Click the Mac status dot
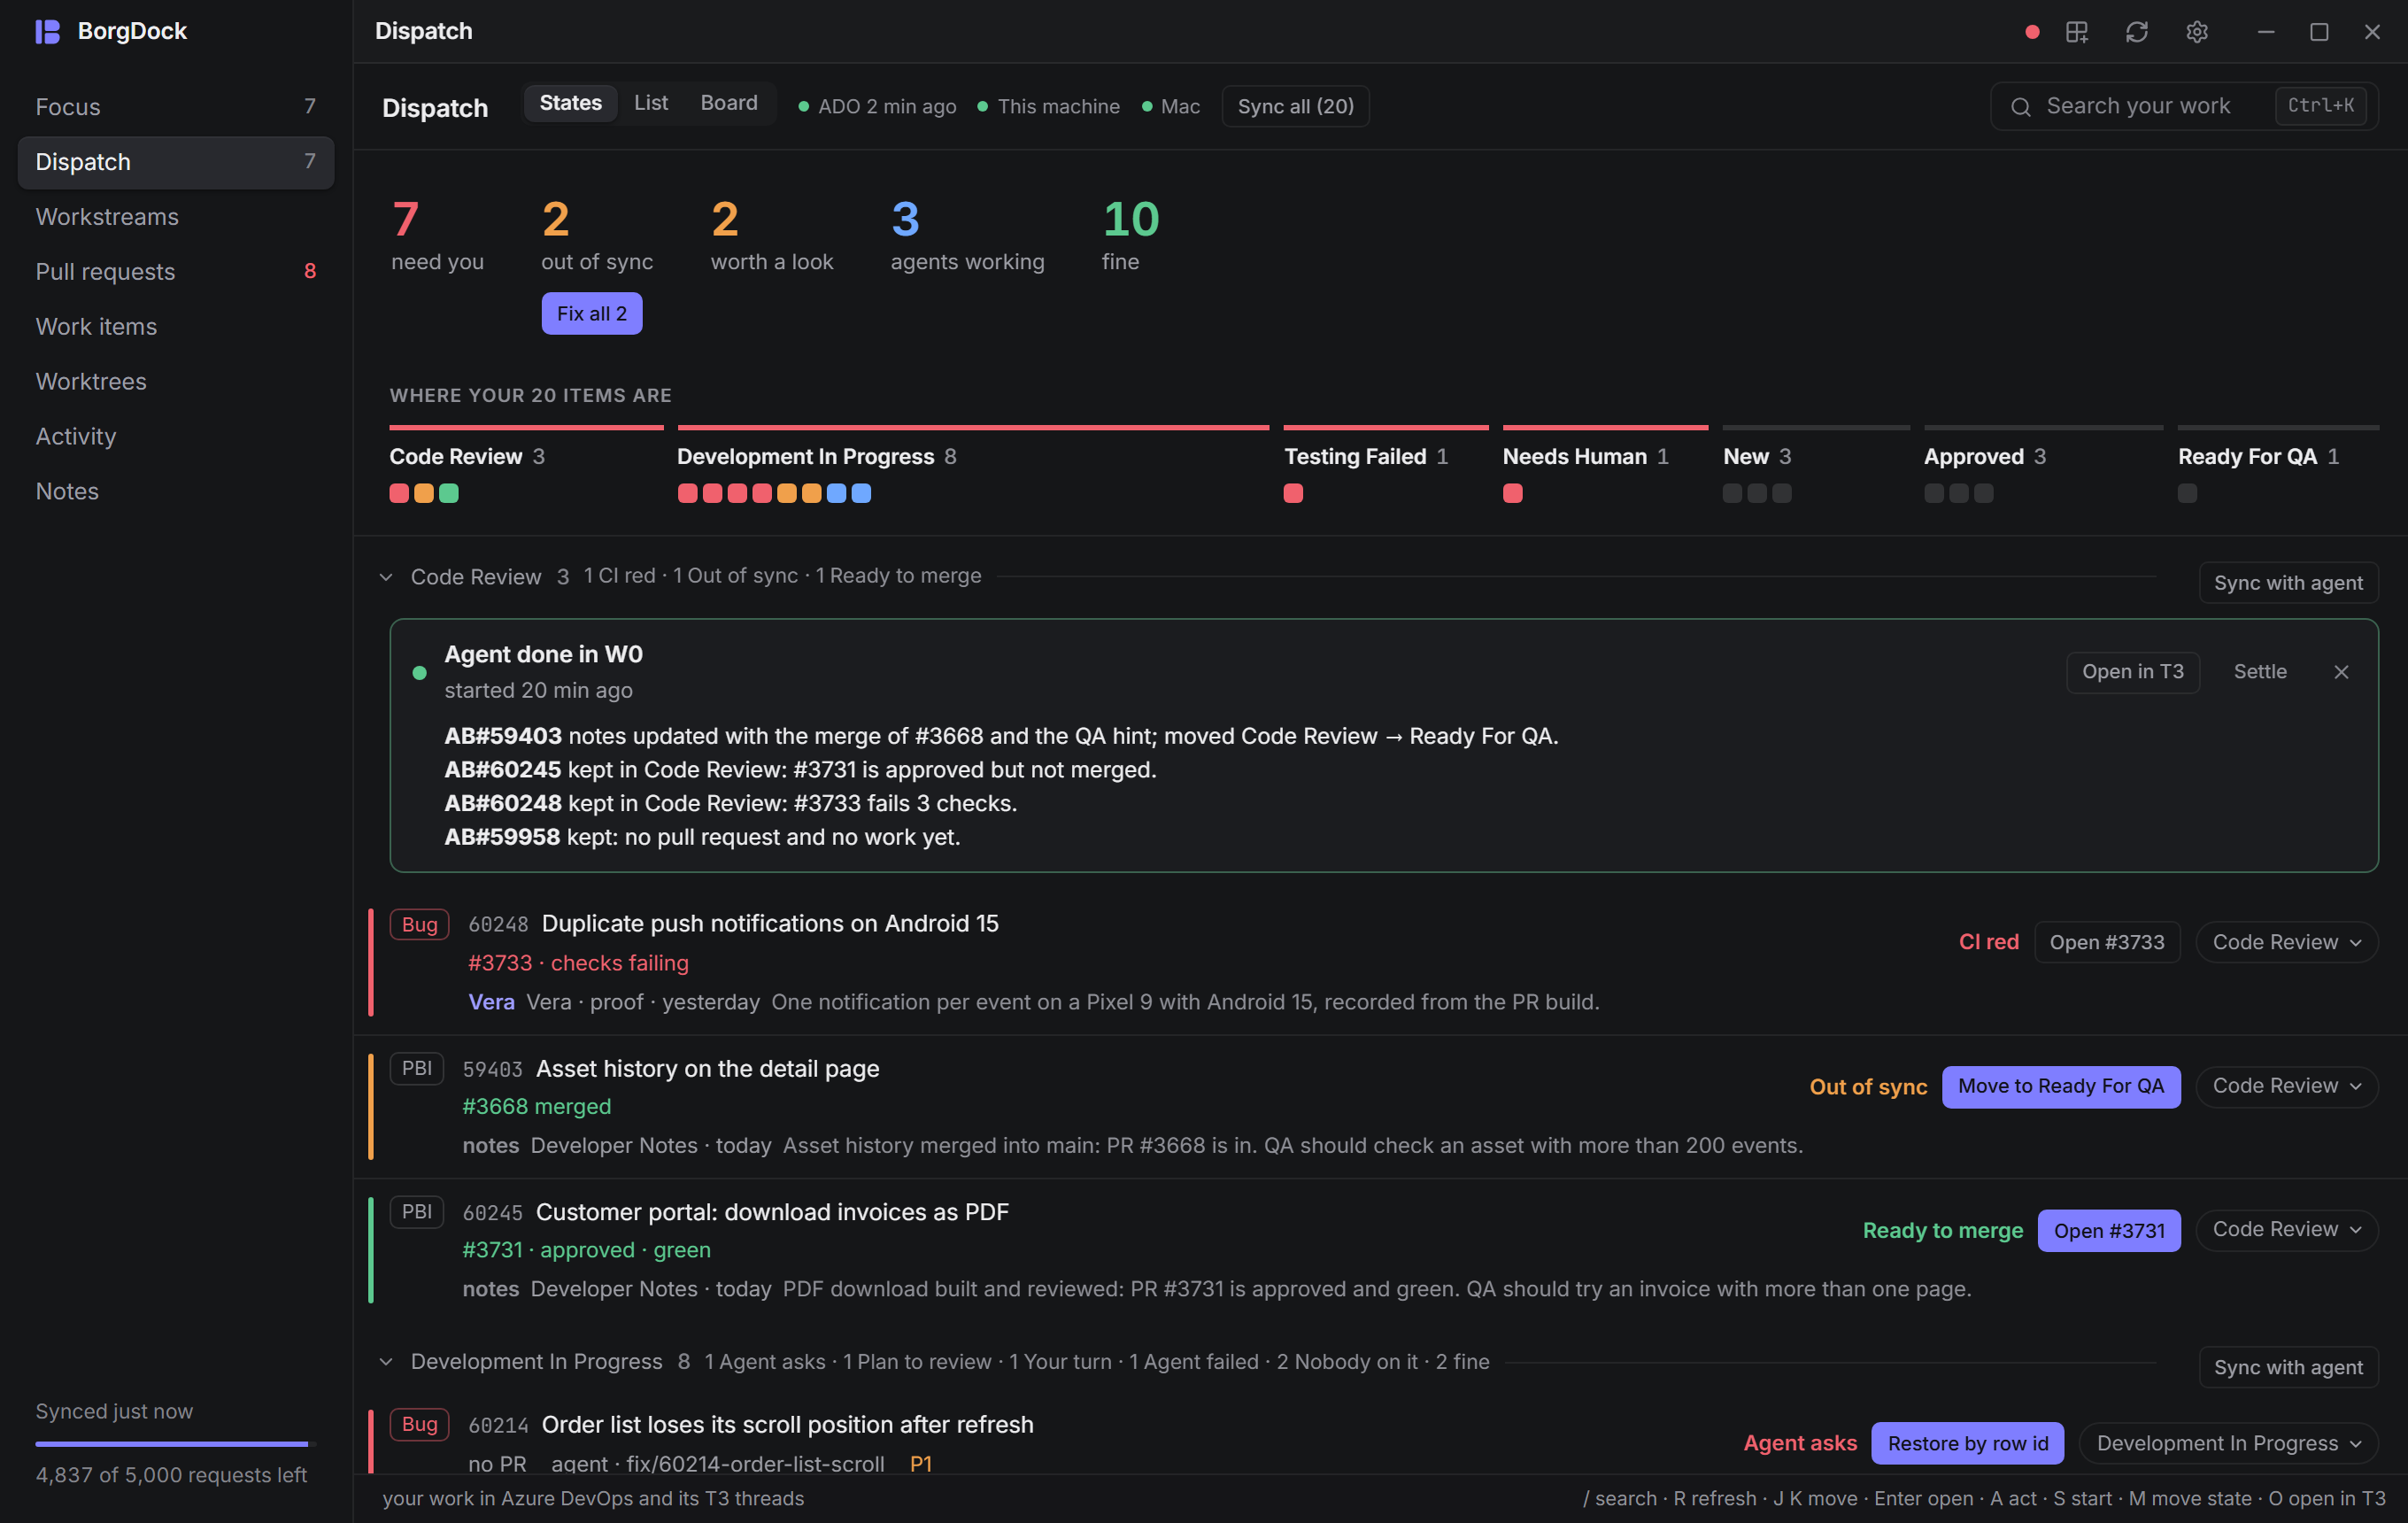Screen dimensions: 2408x1523 click(x=1146, y=106)
